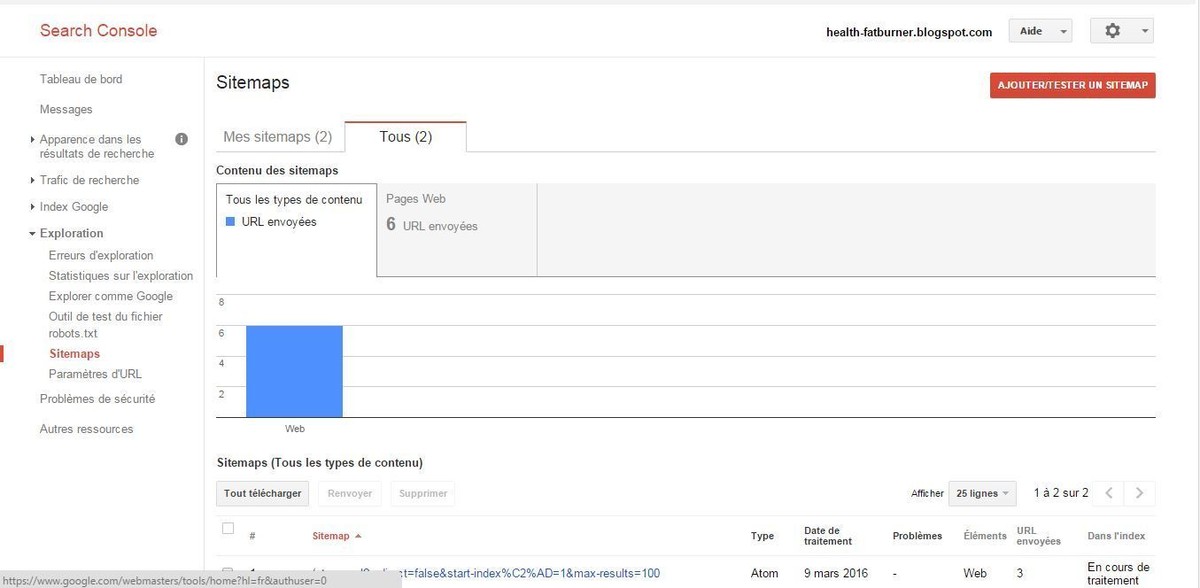Click the info icon beside Apparence
Screen dimensions: 1200x588
pos(182,140)
